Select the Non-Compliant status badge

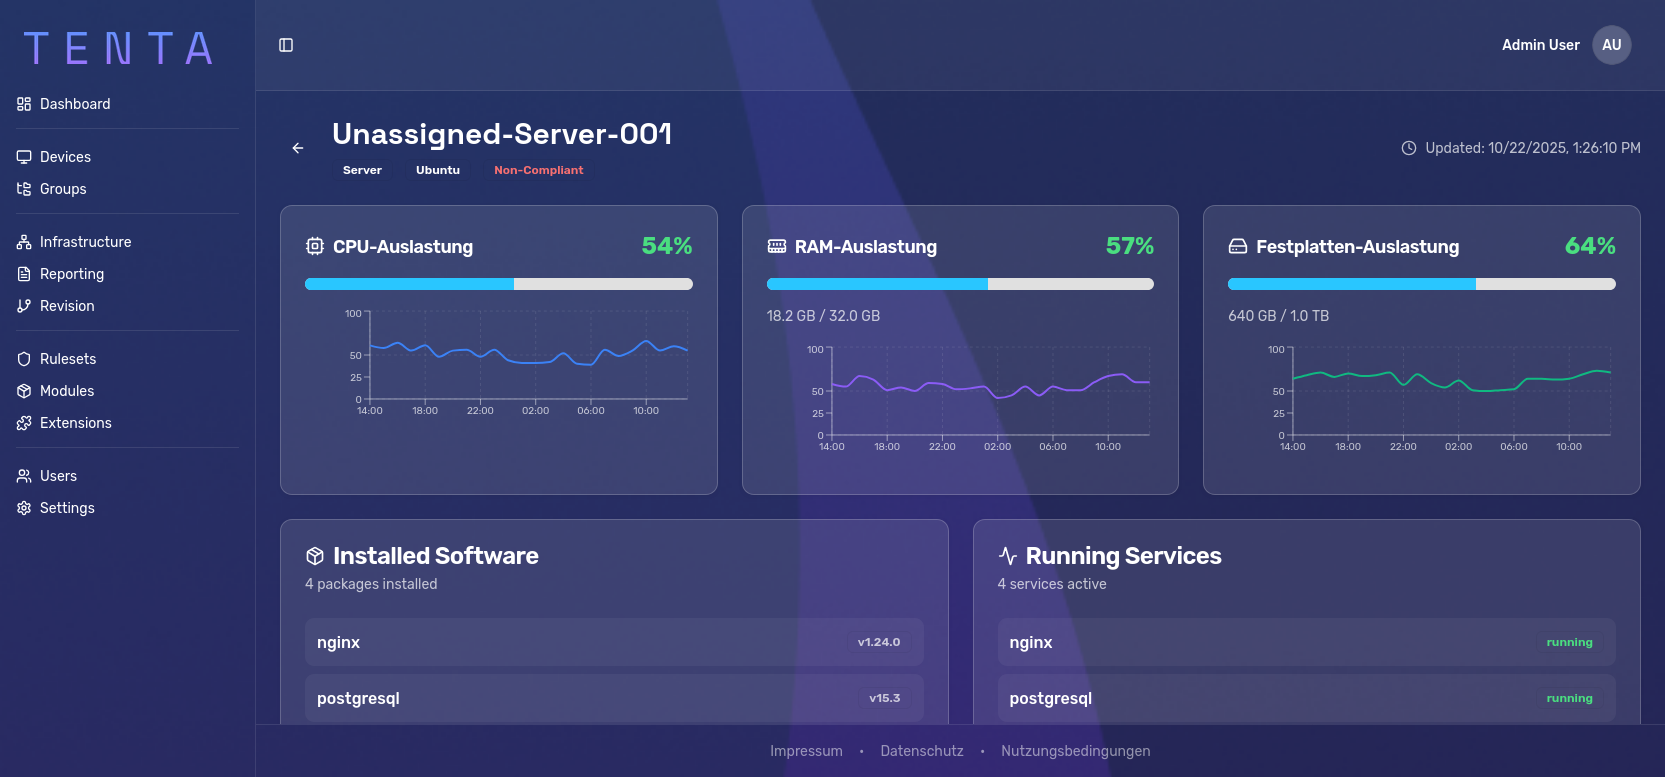tap(538, 170)
